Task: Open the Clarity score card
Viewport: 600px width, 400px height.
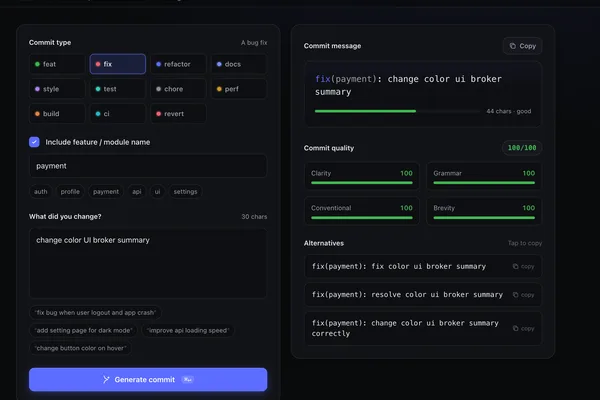Action: click(x=362, y=176)
